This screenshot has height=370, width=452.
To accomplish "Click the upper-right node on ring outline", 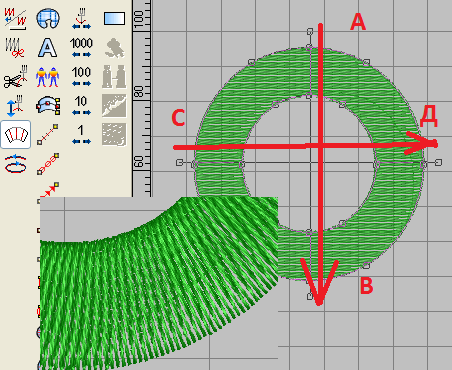I will point(366,62).
